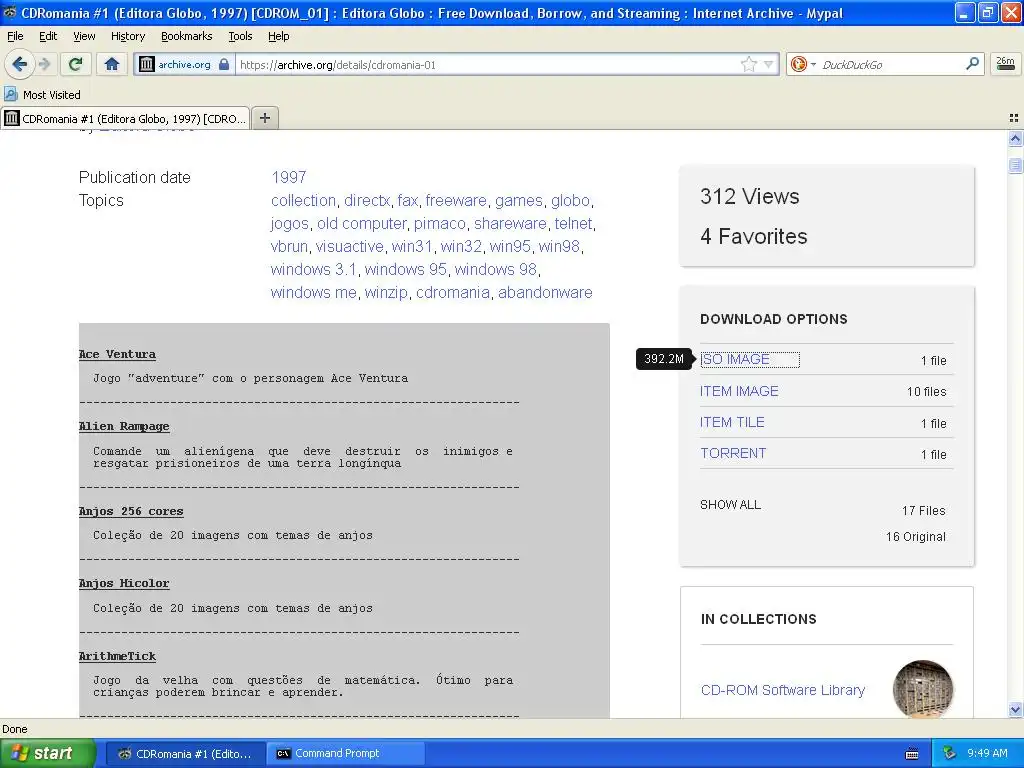The height and width of the screenshot is (768, 1024).
Task: Click the scrollbar down arrow
Action: (1015, 709)
